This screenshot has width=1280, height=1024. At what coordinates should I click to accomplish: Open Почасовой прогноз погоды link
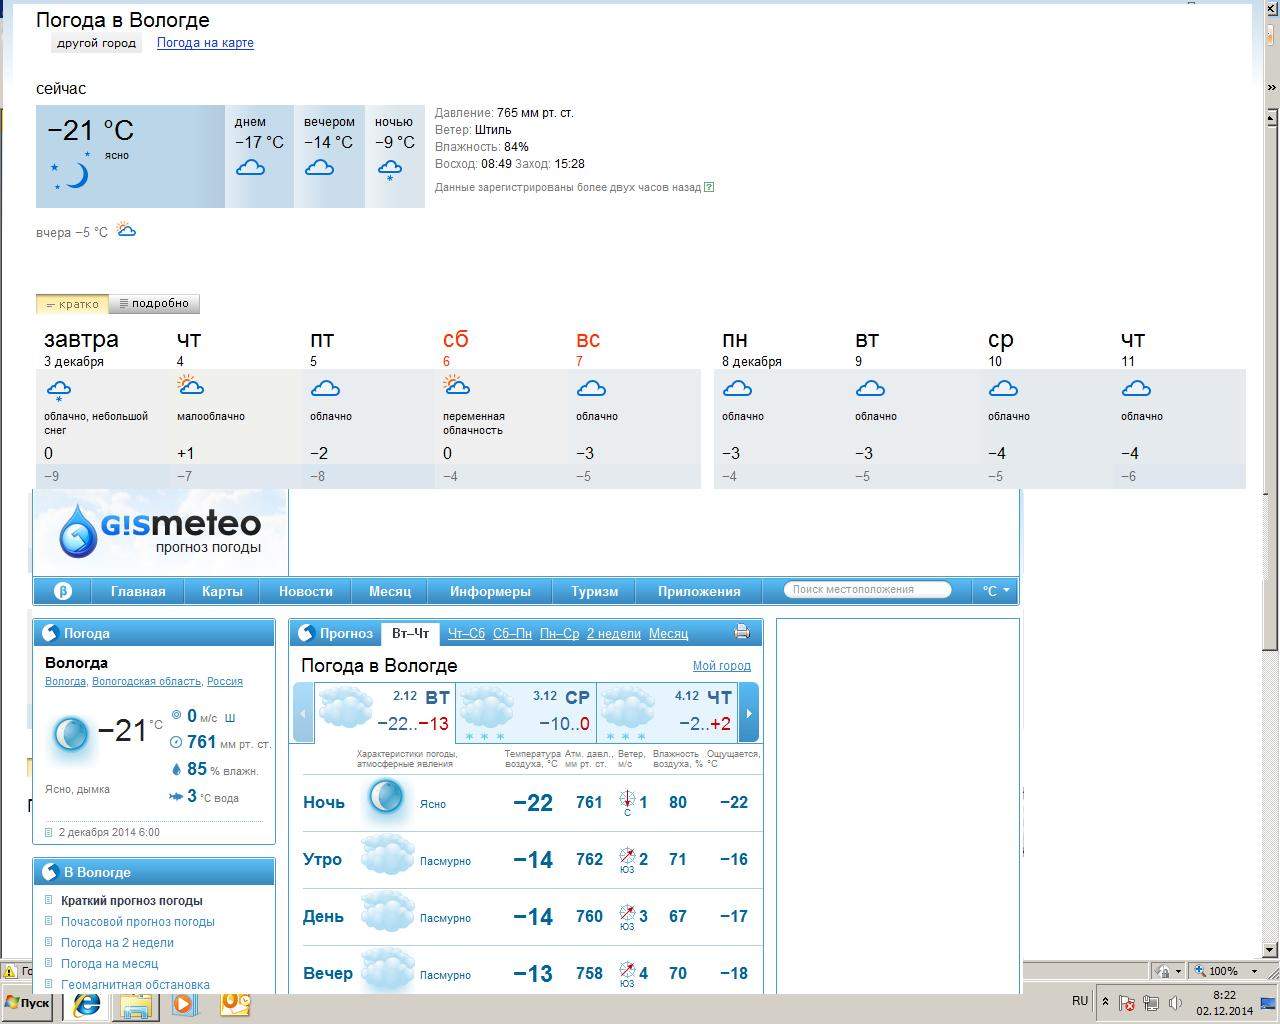pyautogui.click(x=138, y=922)
